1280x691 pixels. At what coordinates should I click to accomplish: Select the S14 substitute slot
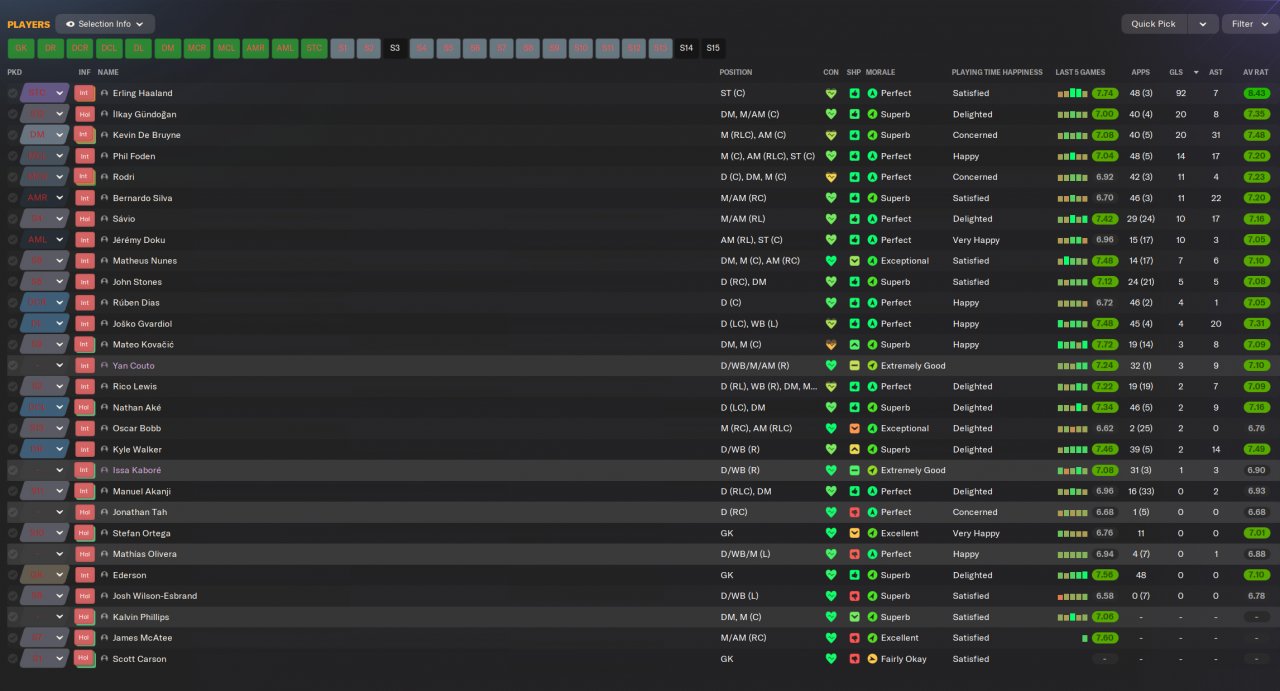(x=686, y=48)
